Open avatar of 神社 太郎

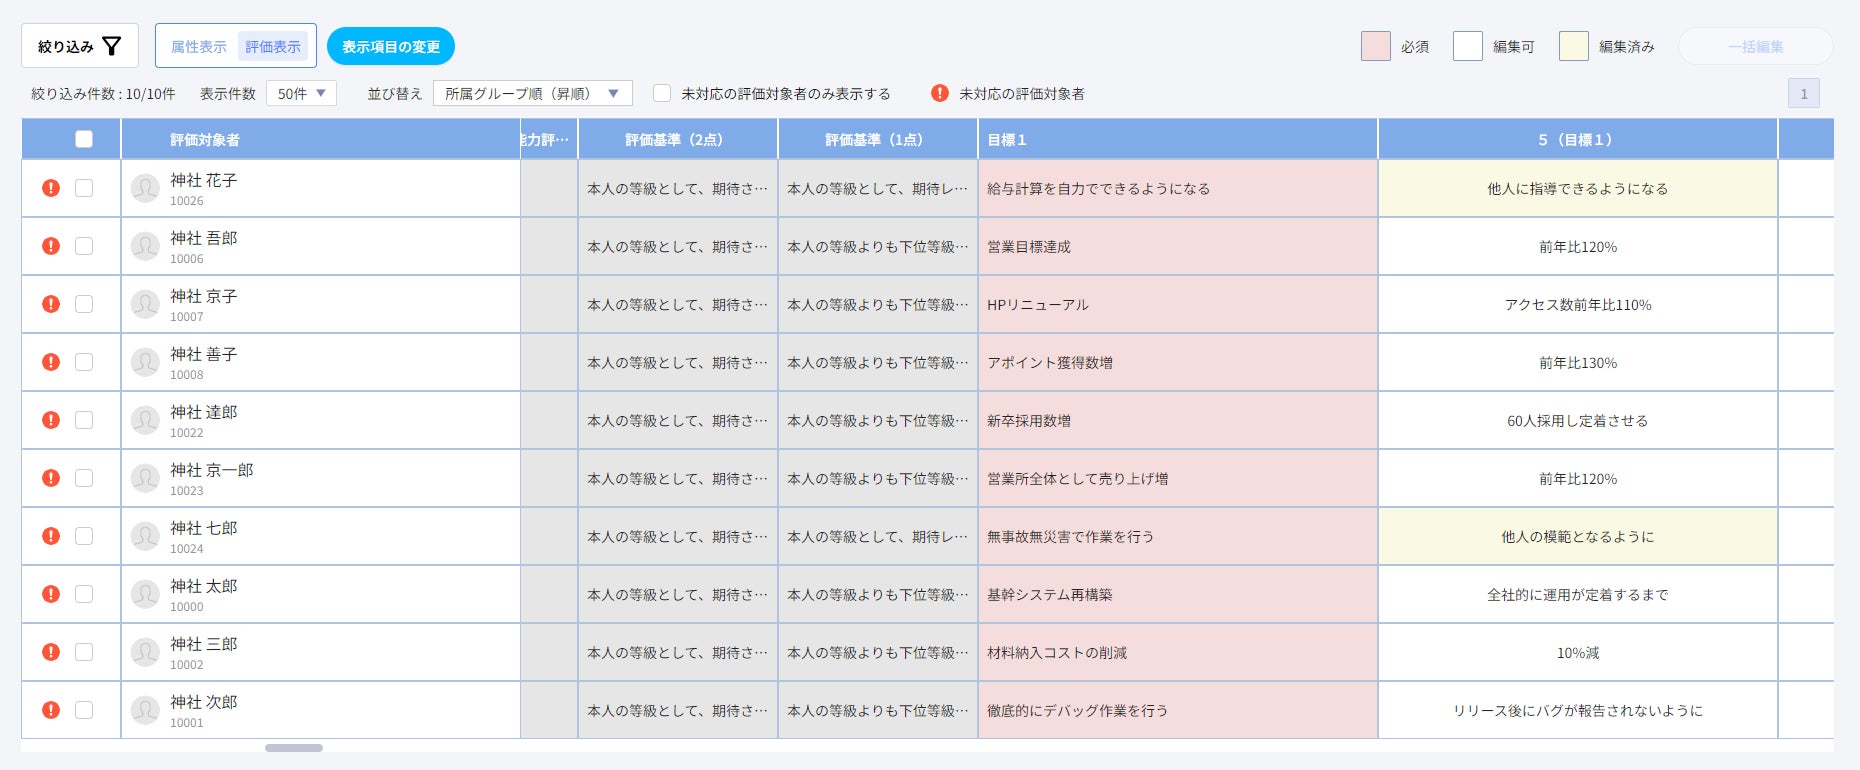145,594
